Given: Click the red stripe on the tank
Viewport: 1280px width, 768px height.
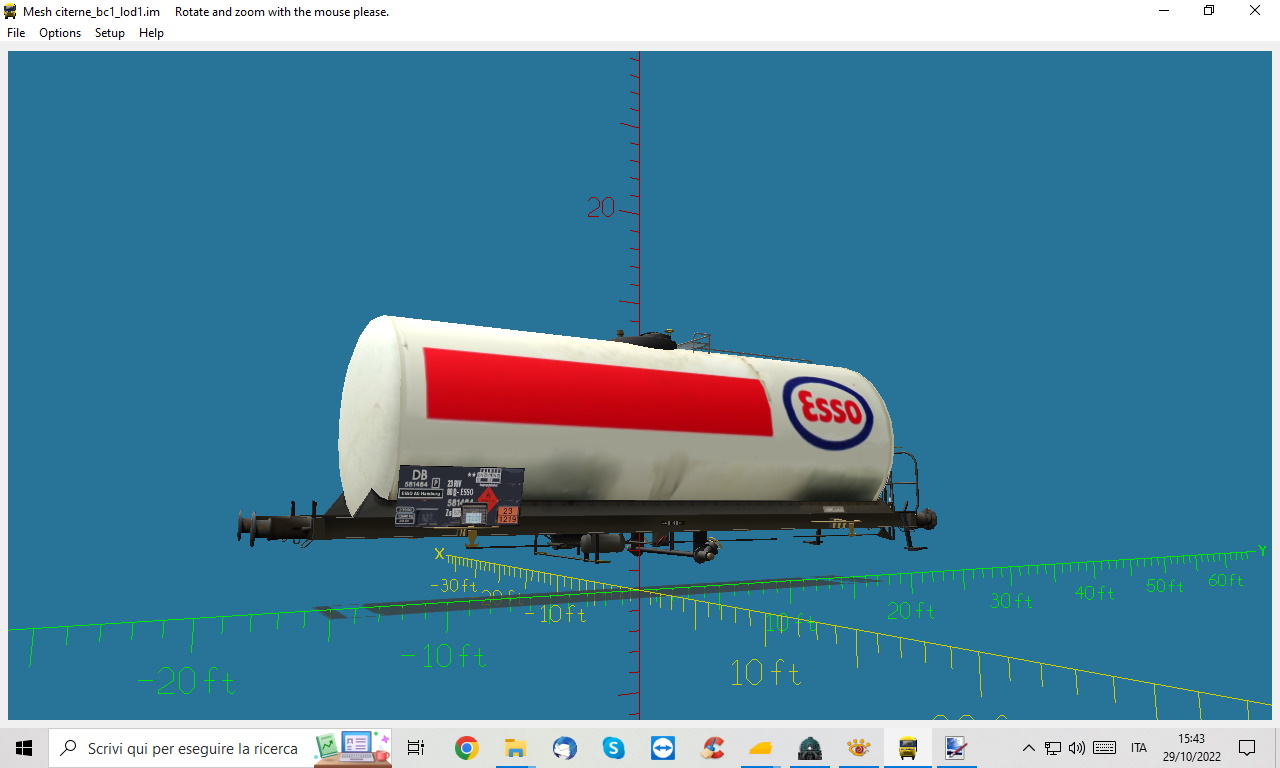Looking at the screenshot, I should [600, 392].
